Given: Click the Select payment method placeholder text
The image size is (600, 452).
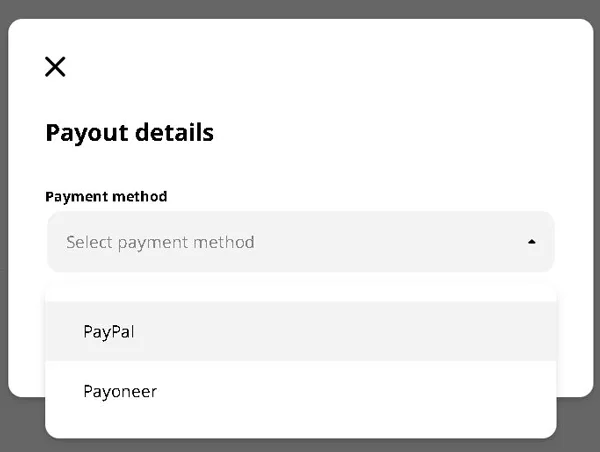Looking at the screenshot, I should pos(160,242).
